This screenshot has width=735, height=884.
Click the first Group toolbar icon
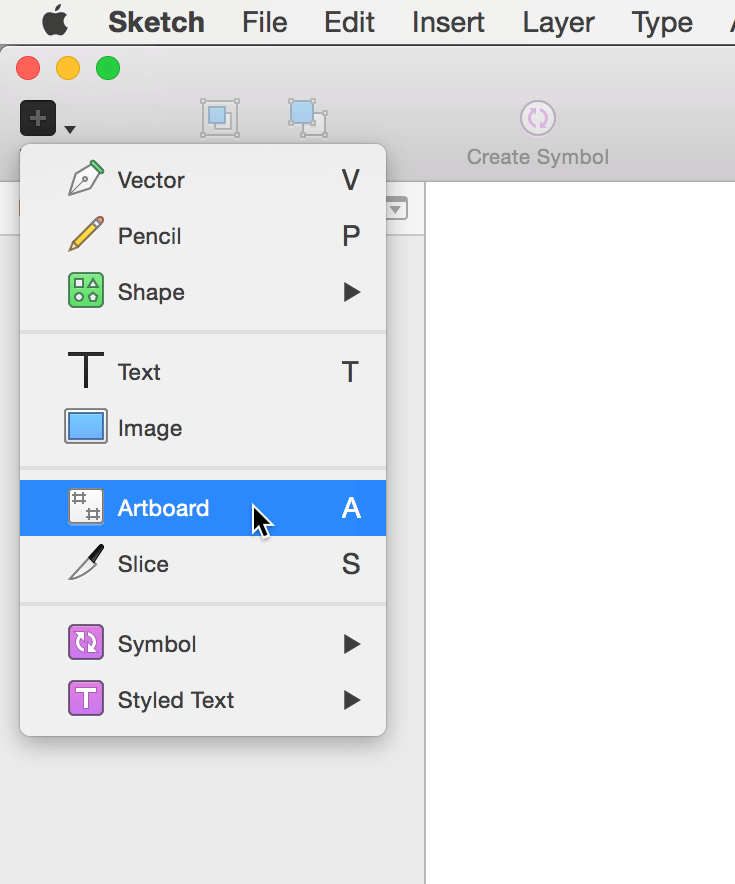pos(220,118)
